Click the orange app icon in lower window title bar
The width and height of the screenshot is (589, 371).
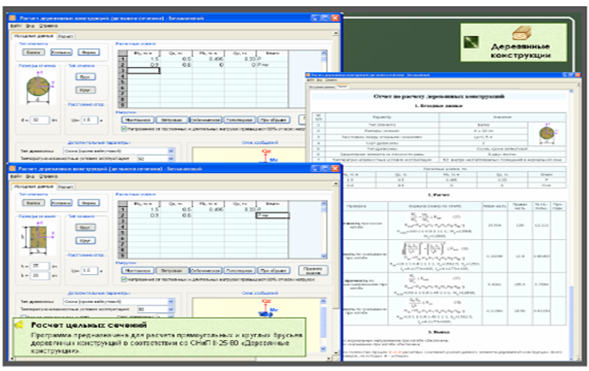click(12, 169)
